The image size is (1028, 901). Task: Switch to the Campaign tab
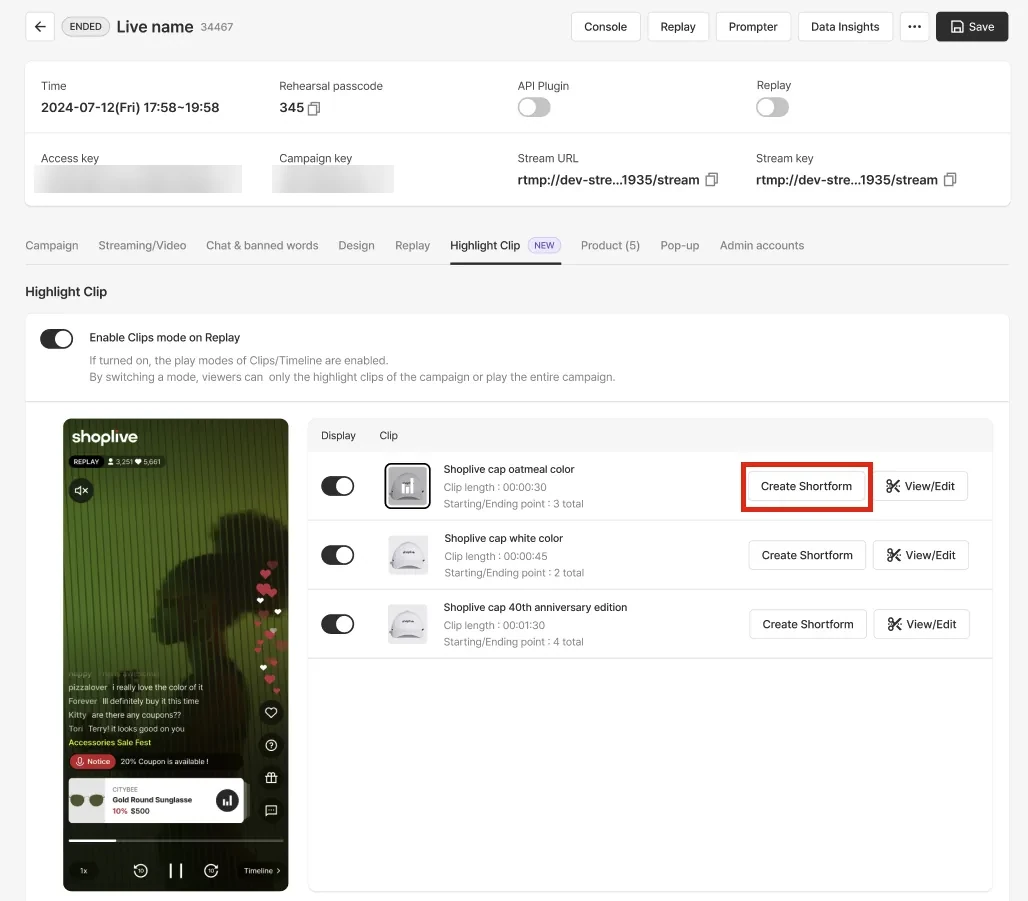click(52, 245)
